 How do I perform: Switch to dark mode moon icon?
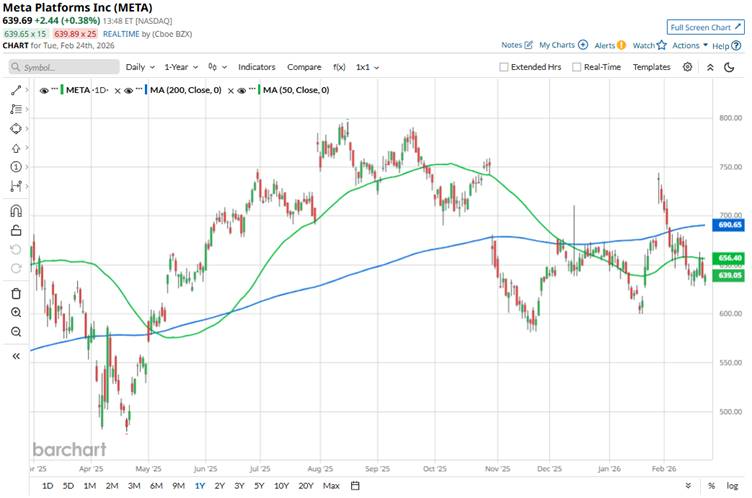coord(710,67)
